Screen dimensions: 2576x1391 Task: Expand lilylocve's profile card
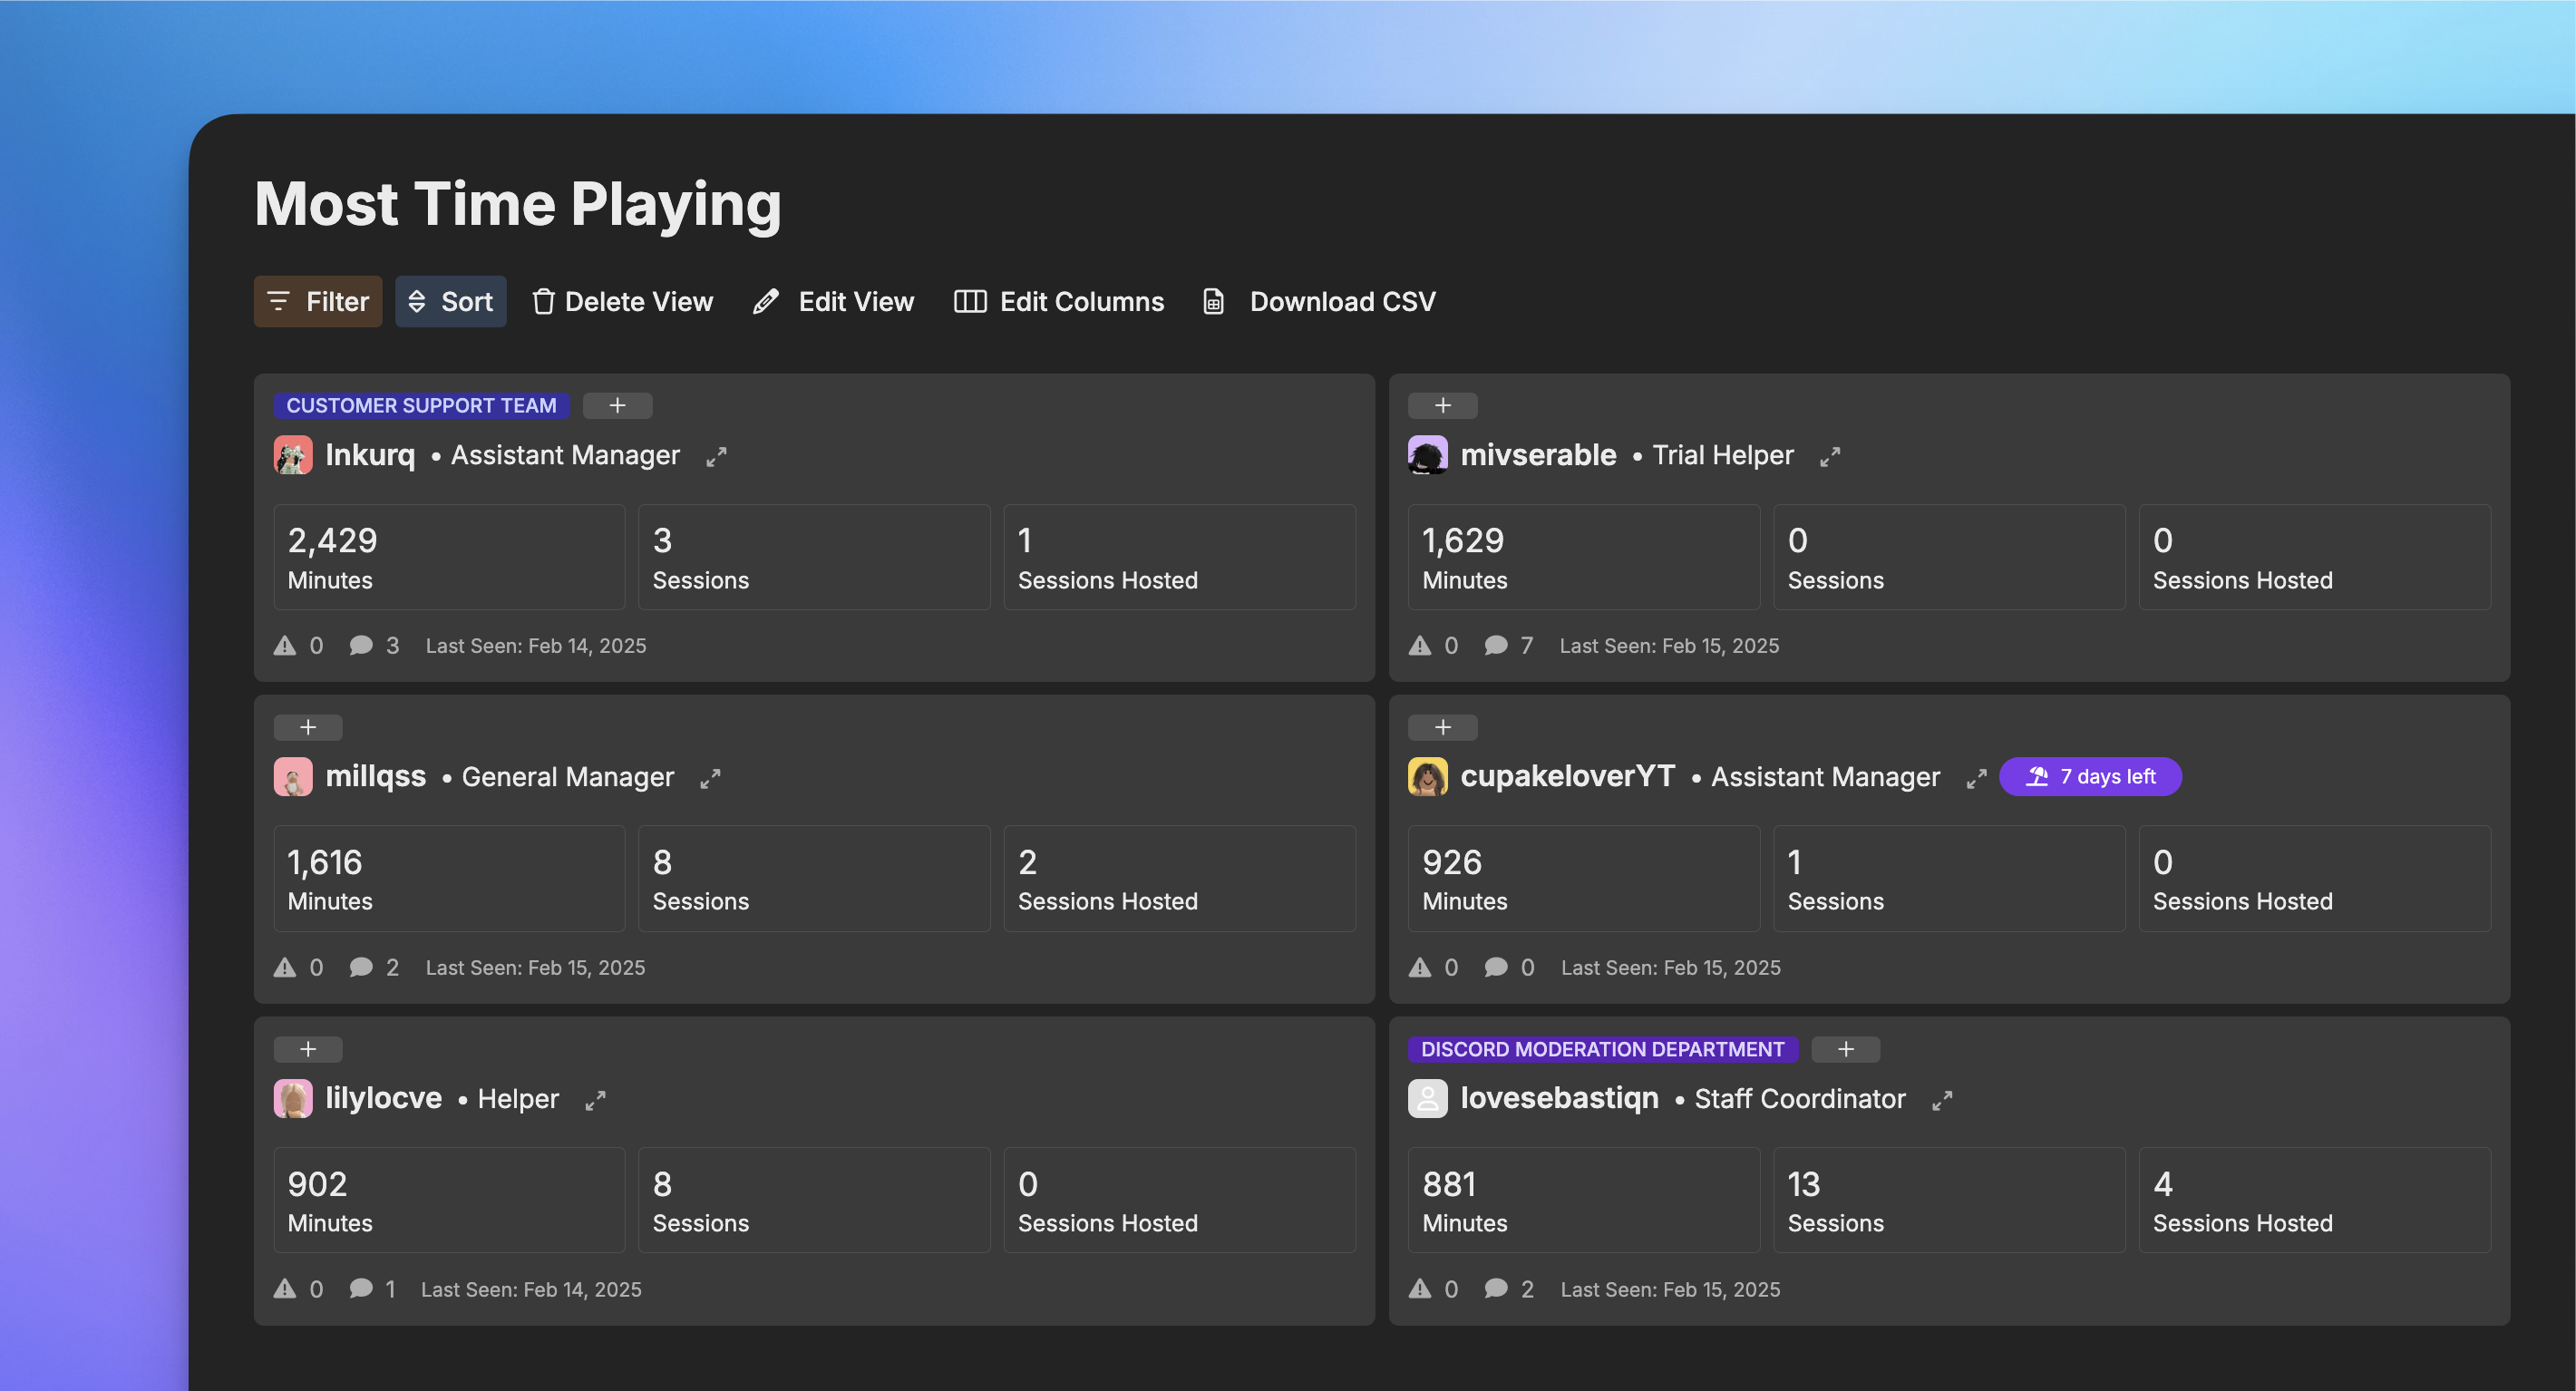click(595, 1100)
